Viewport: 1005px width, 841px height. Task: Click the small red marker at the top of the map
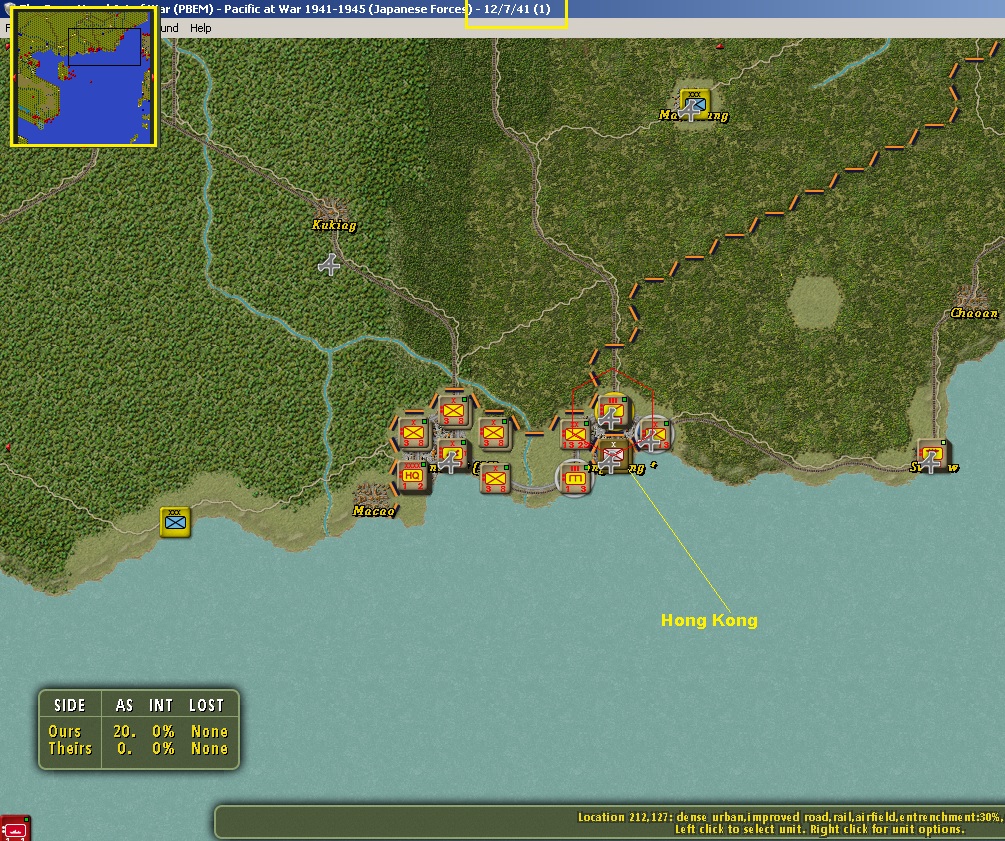(x=720, y=46)
